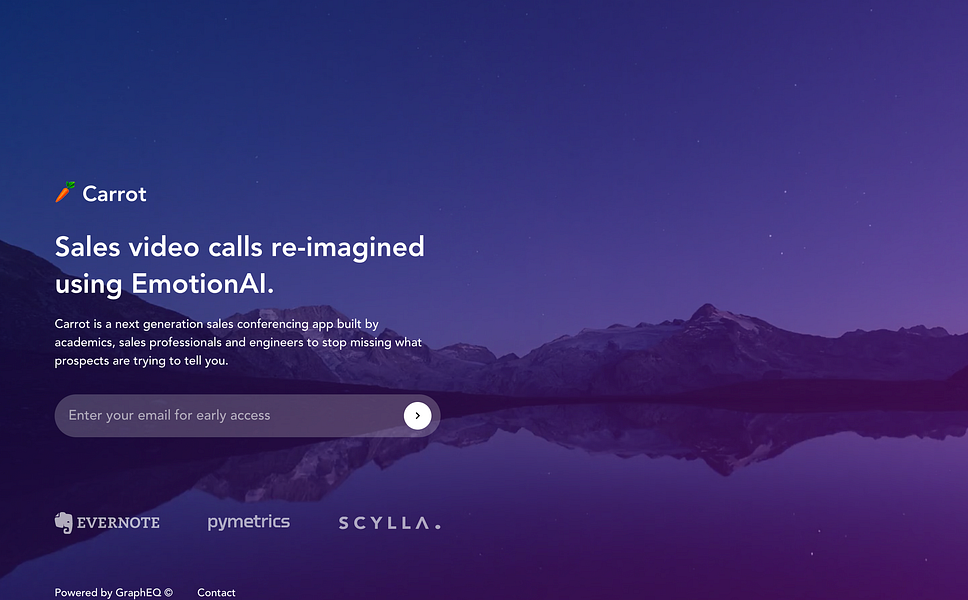This screenshot has height=600, width=968.
Task: Open the Contact link
Action: [x=216, y=593]
